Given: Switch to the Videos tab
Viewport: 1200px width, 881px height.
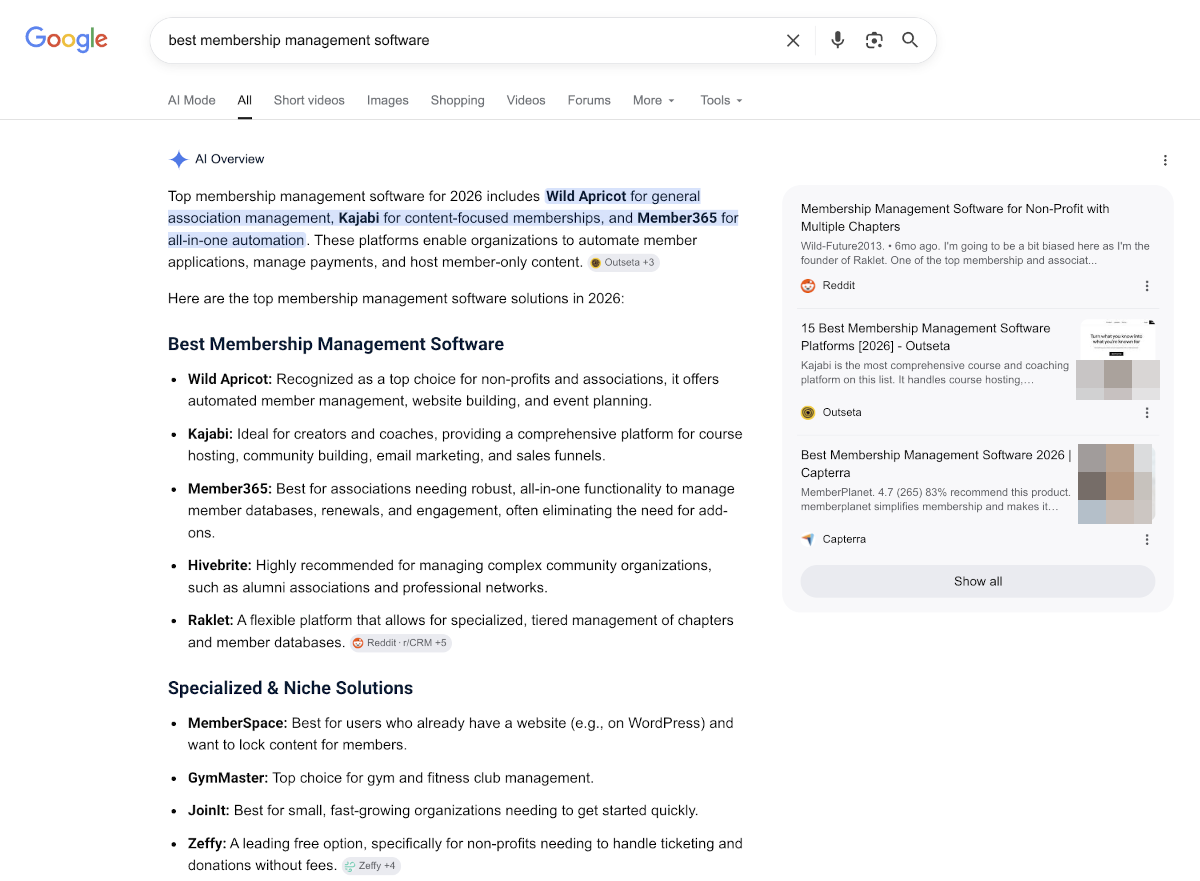Looking at the screenshot, I should (526, 100).
